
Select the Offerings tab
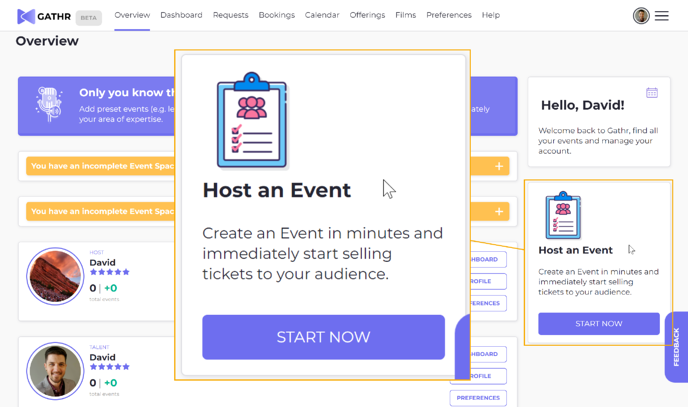pos(367,15)
